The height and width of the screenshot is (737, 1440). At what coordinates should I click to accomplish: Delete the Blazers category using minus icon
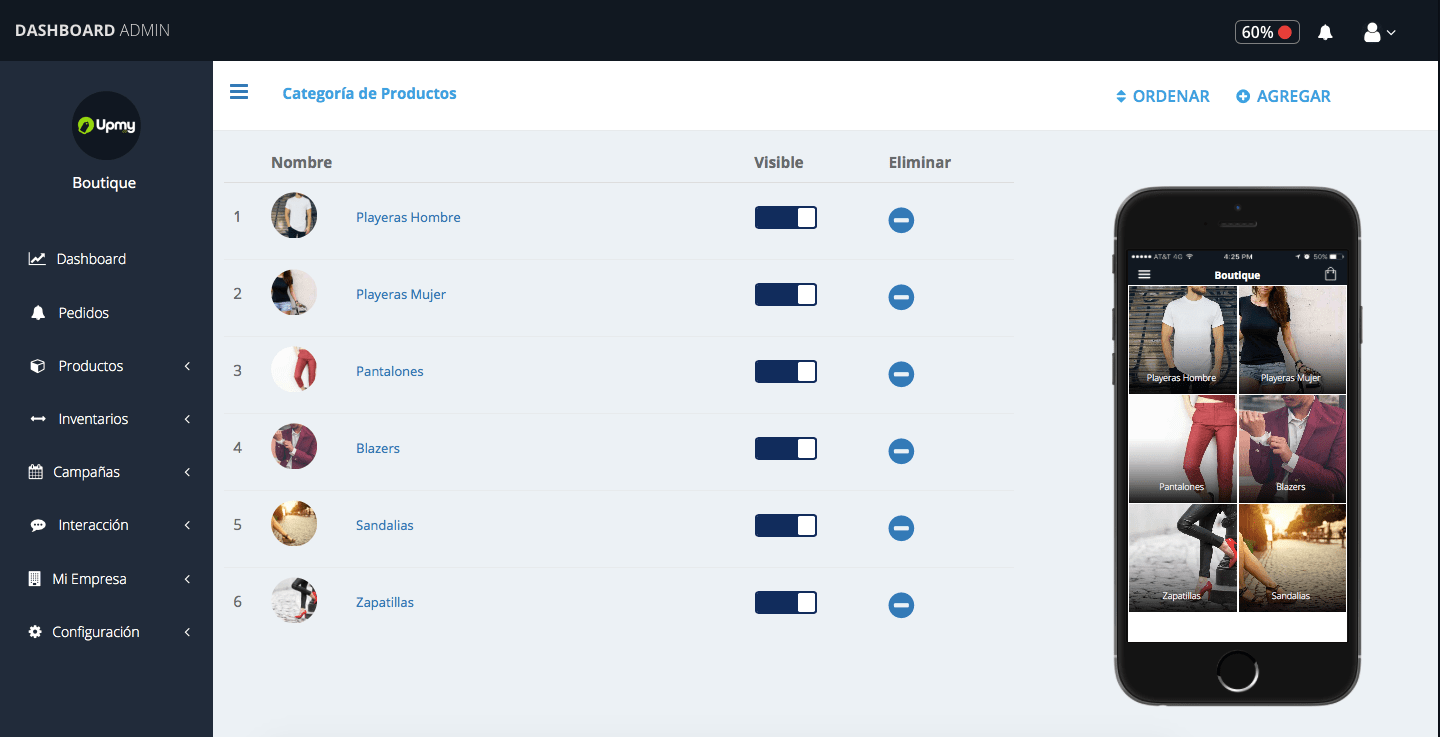[x=900, y=451]
